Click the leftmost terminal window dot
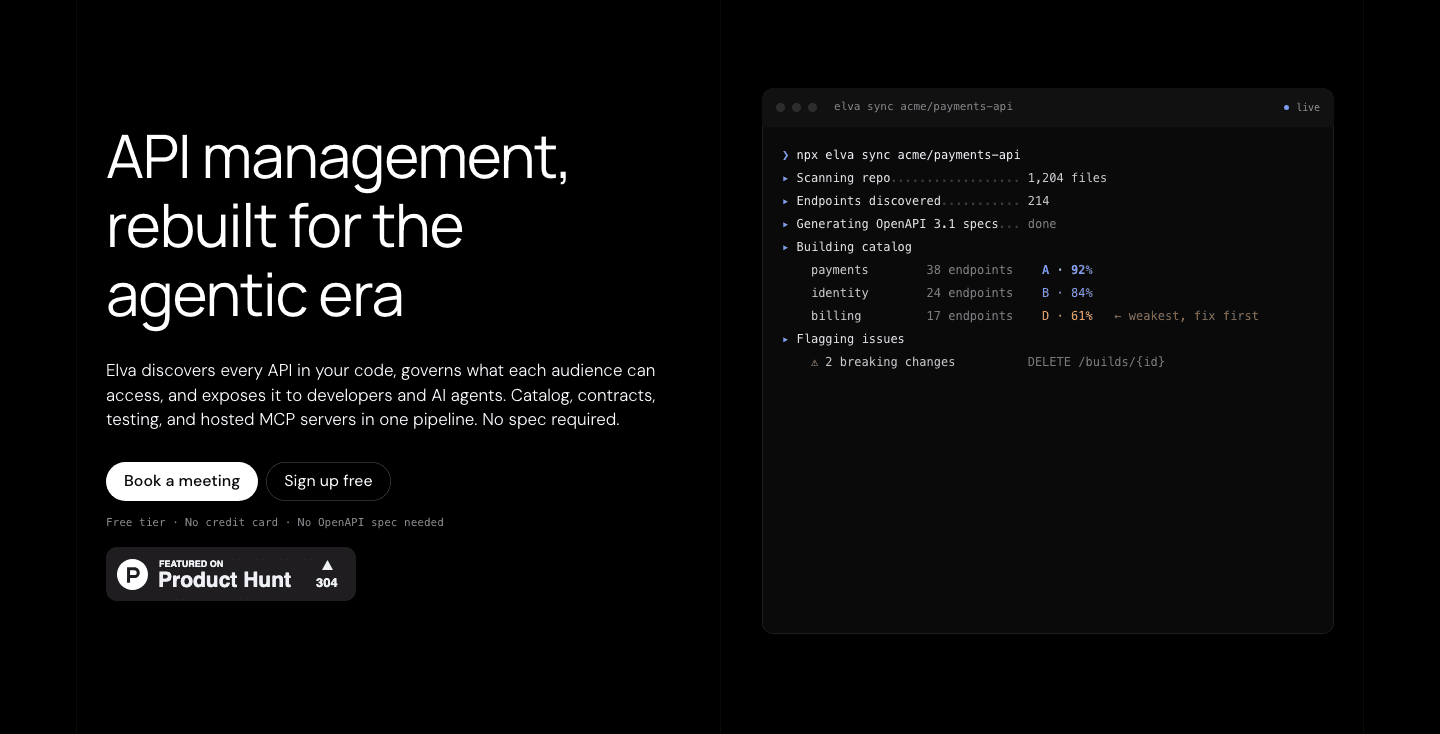 (x=781, y=107)
